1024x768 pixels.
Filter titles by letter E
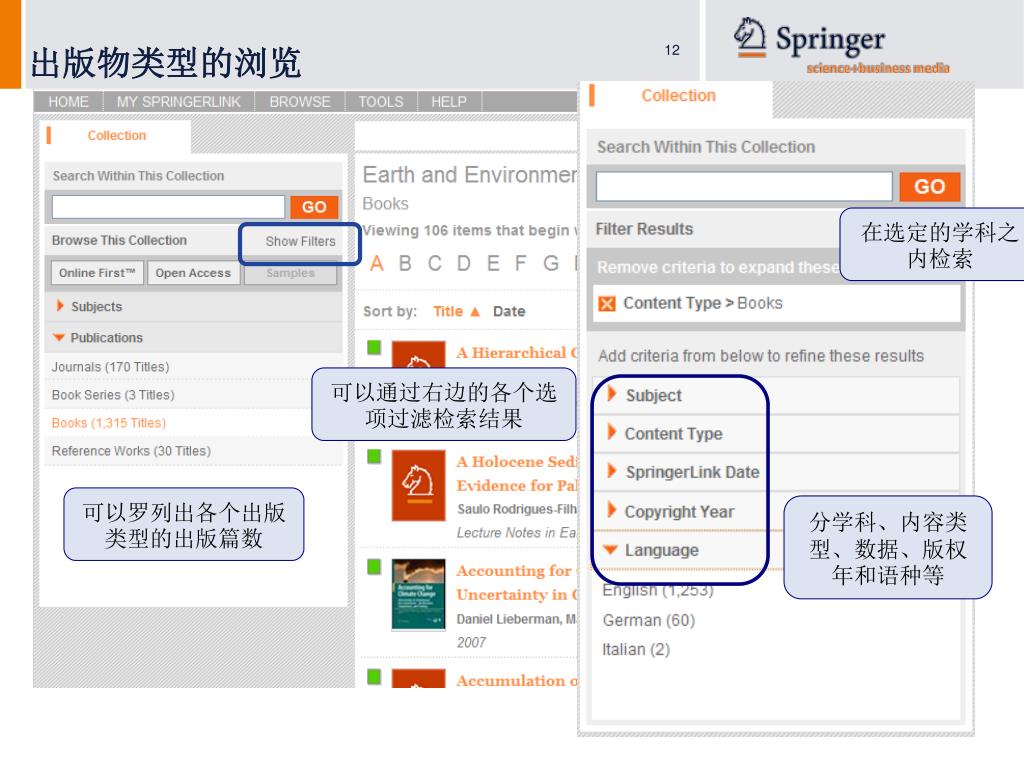tap(493, 264)
